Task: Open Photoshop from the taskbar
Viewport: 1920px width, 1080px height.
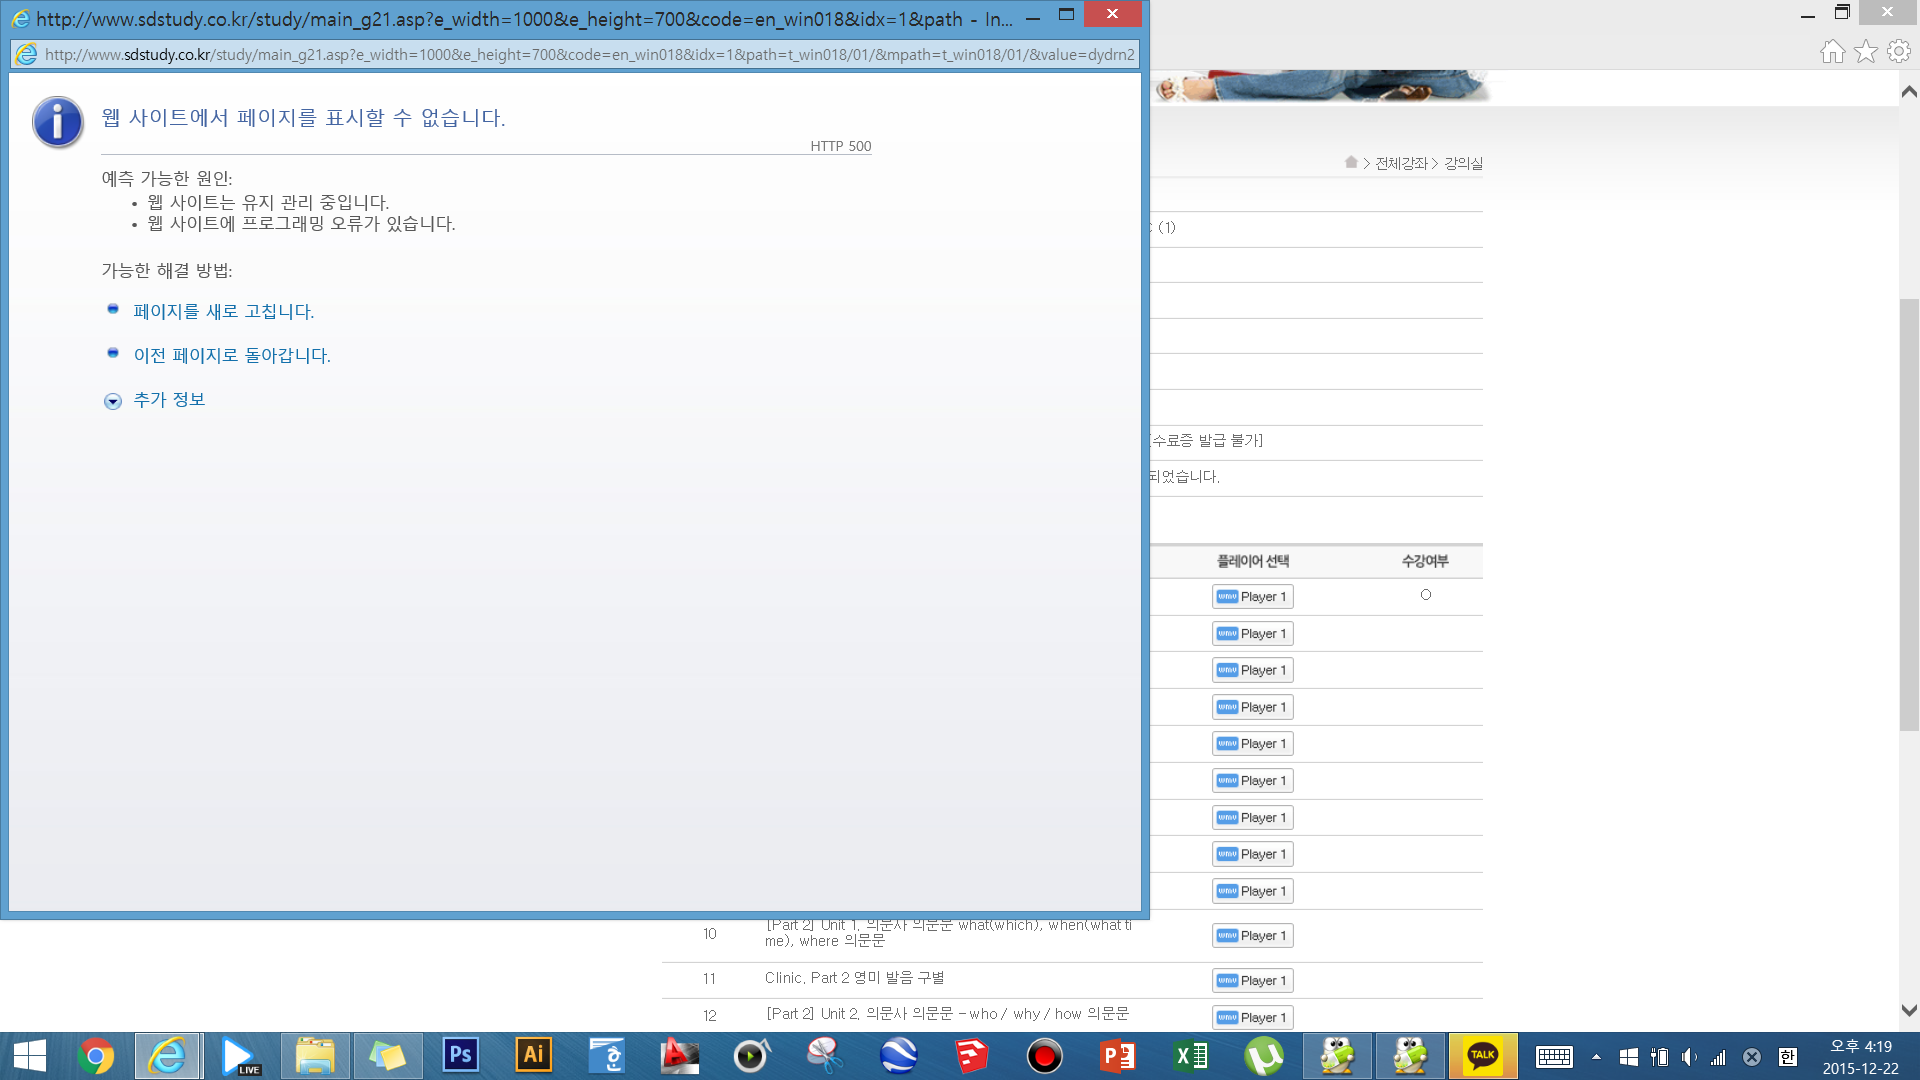Action: (460, 1055)
